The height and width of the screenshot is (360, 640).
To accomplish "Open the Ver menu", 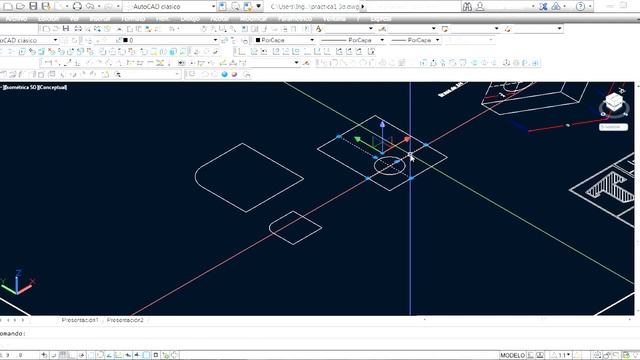I will (x=74, y=19).
